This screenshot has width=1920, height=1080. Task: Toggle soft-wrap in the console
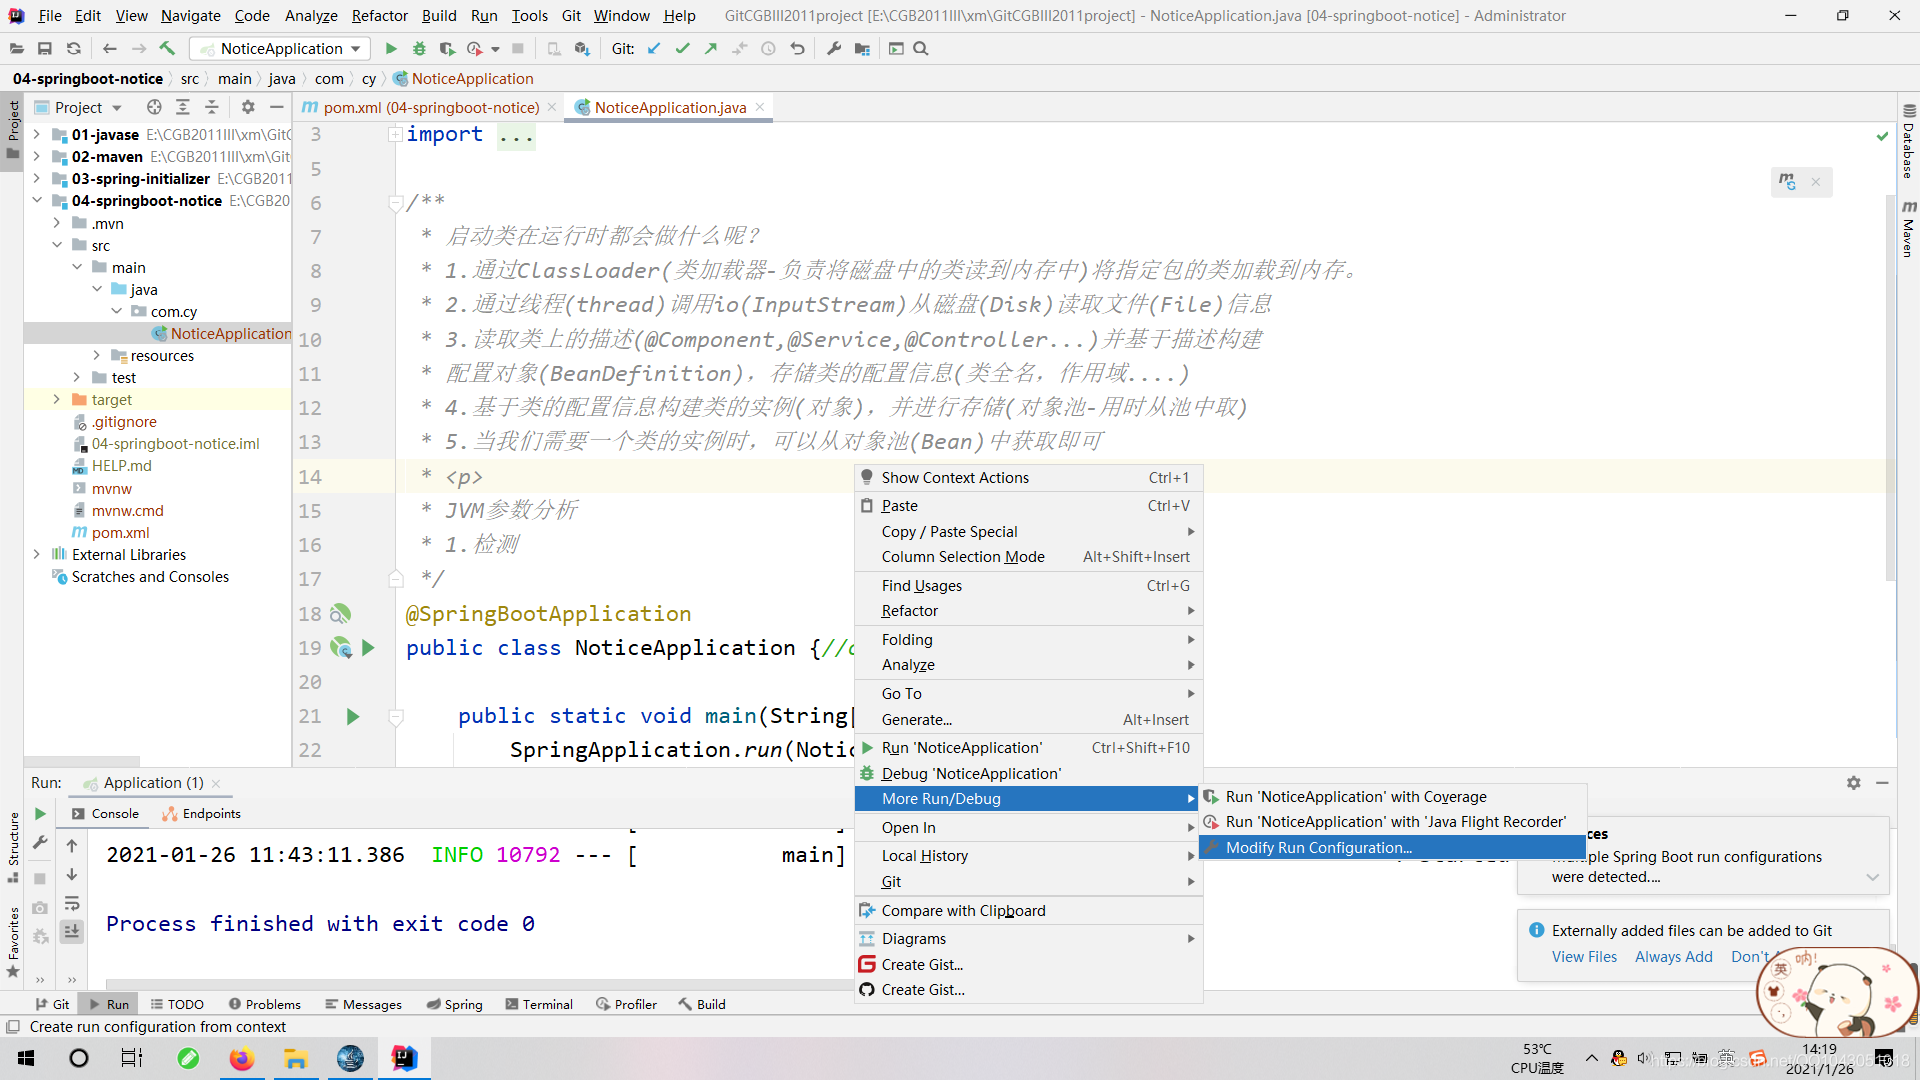tap(72, 904)
